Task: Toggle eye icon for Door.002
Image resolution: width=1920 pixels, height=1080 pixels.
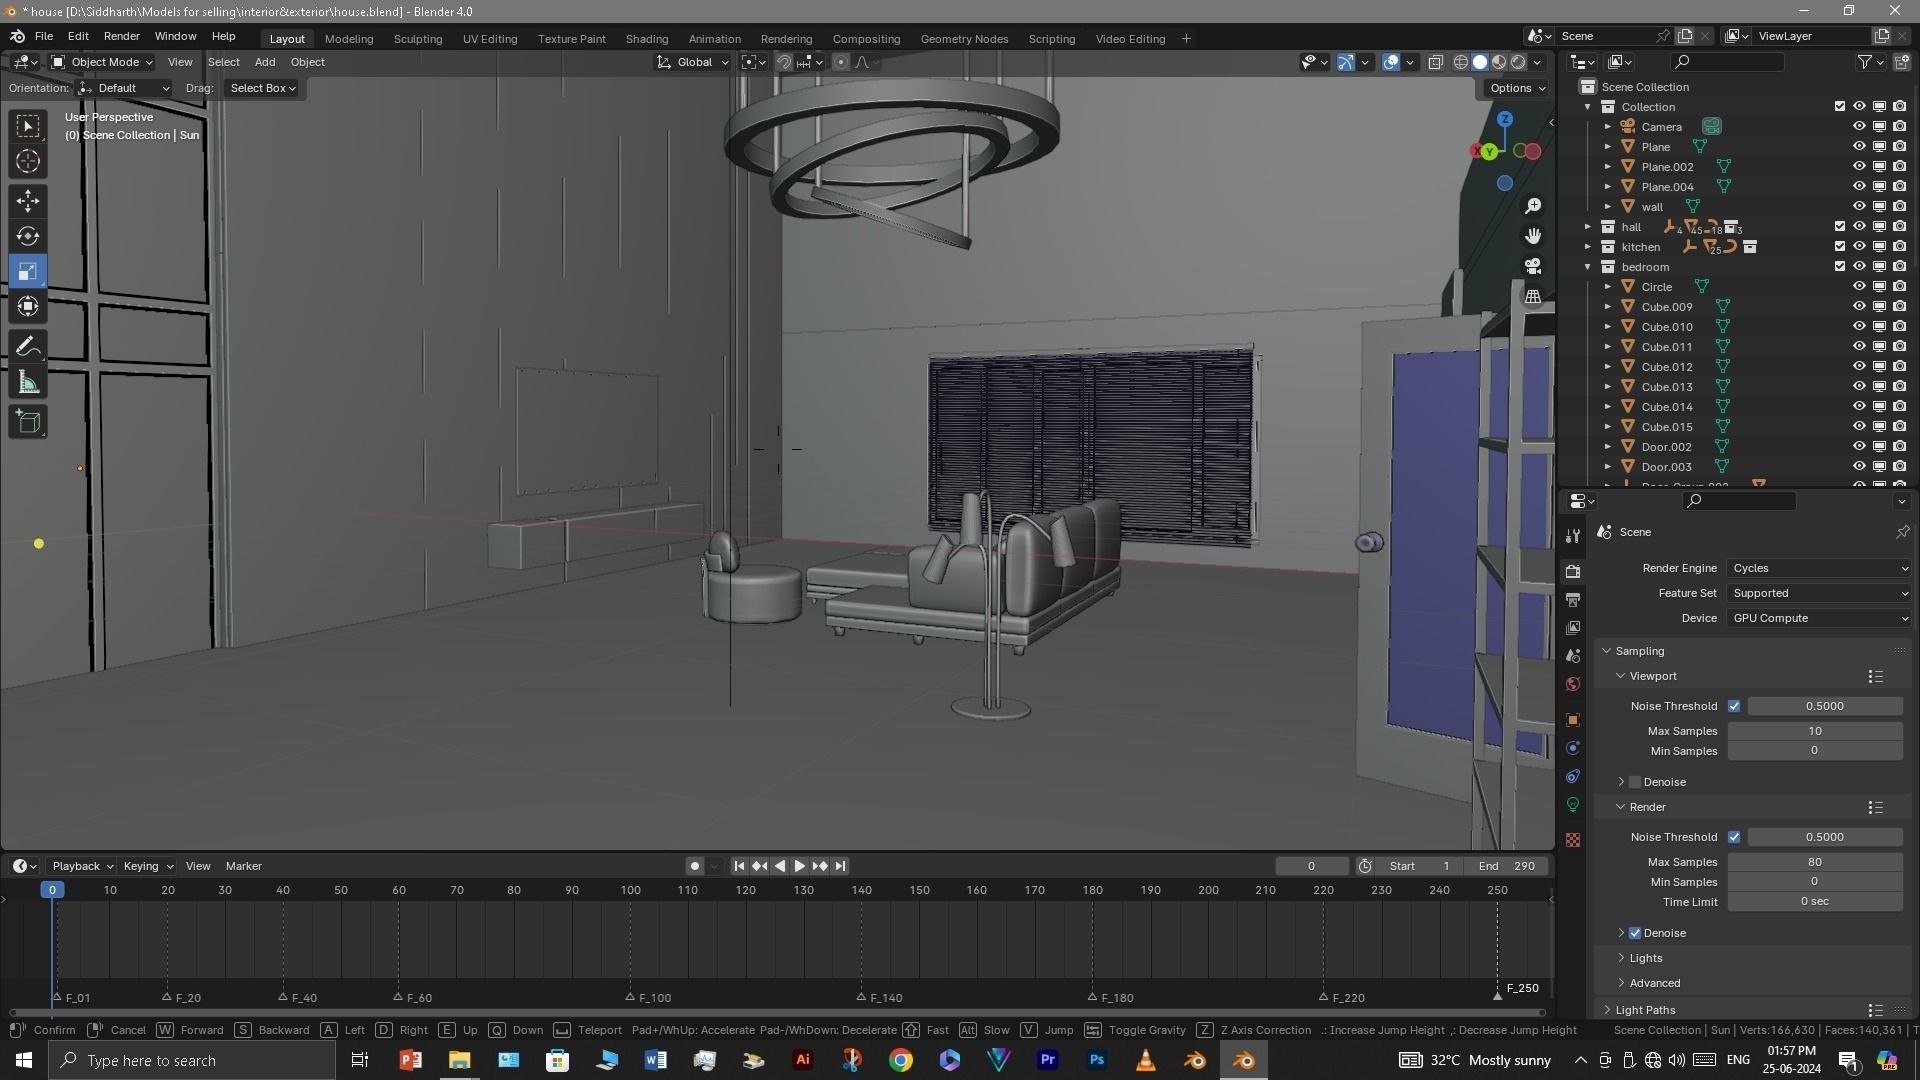Action: [x=1859, y=447]
